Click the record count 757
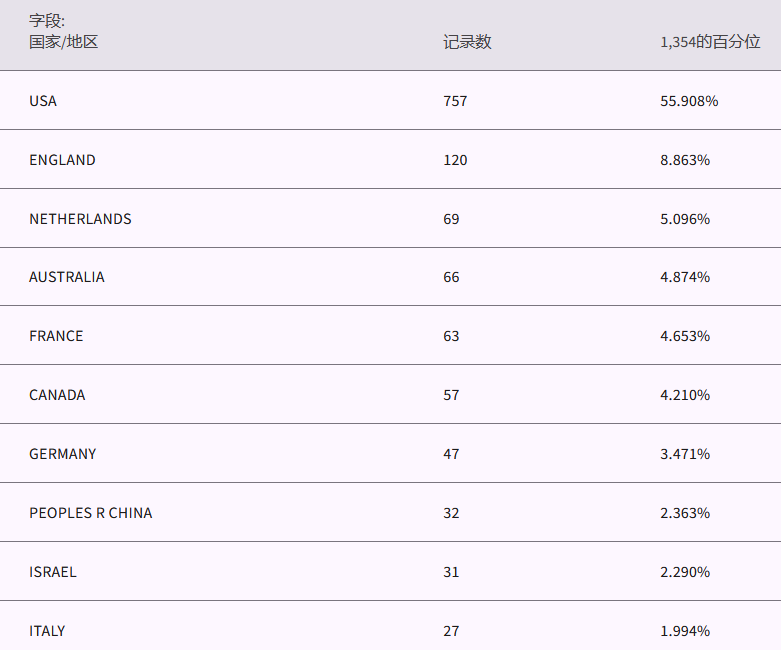Screen dimensions: 781x650 click(x=455, y=101)
